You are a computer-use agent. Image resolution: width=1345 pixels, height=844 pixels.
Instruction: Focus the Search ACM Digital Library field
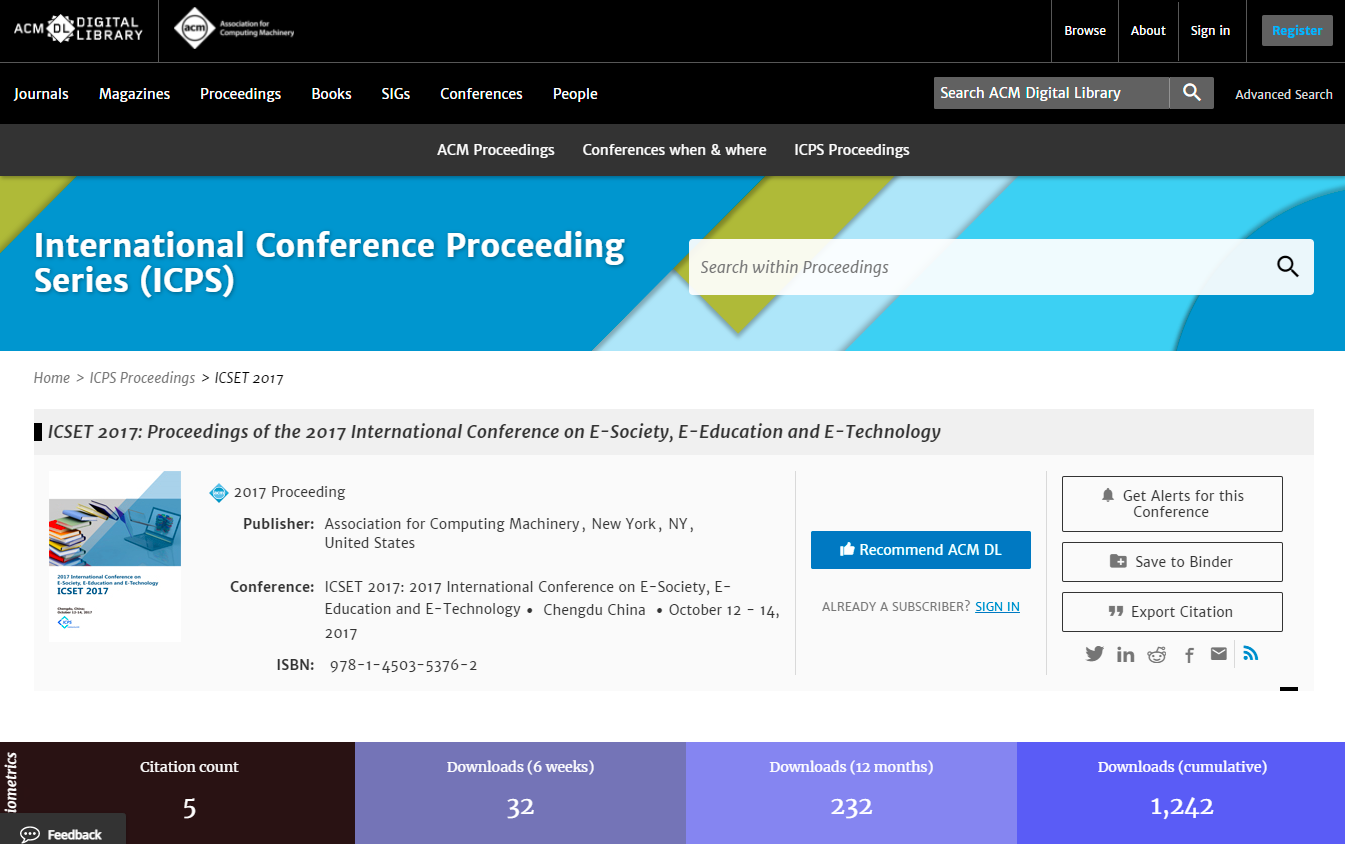pos(1051,93)
